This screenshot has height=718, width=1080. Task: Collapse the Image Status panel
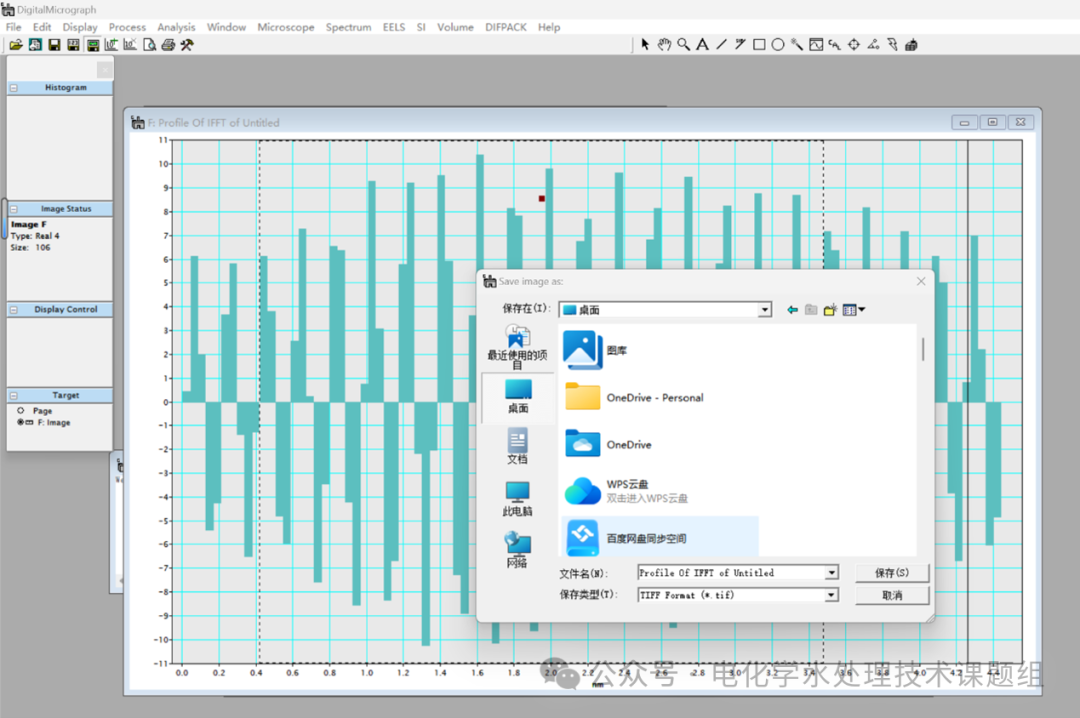[x=14, y=209]
